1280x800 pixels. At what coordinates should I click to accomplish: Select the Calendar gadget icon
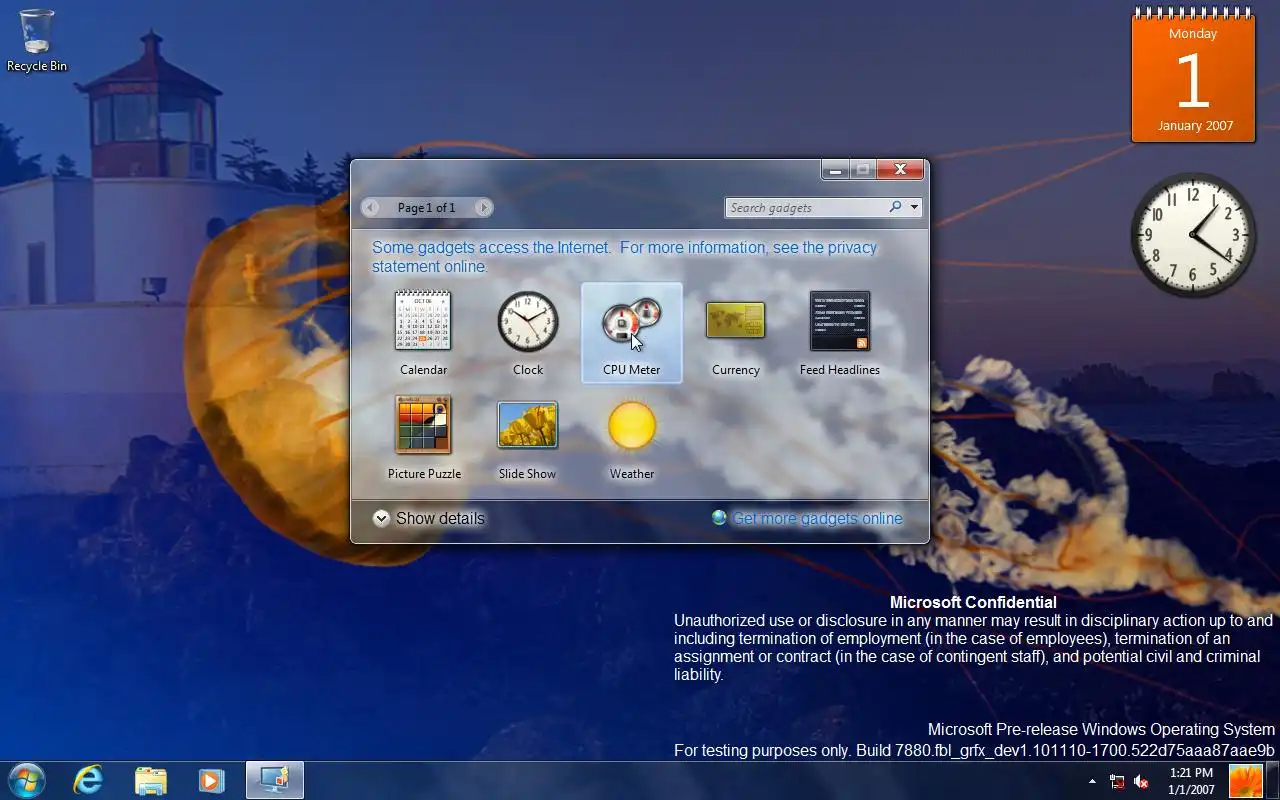[423, 321]
